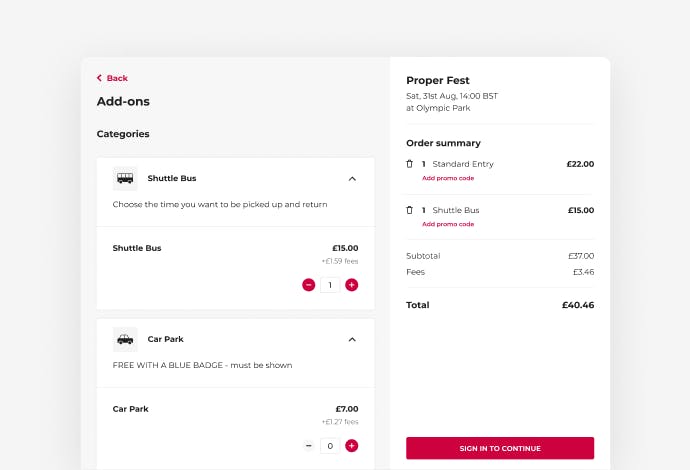Remove Shuttle Bus with its trash icon
This screenshot has width=690, height=470.
[409, 210]
